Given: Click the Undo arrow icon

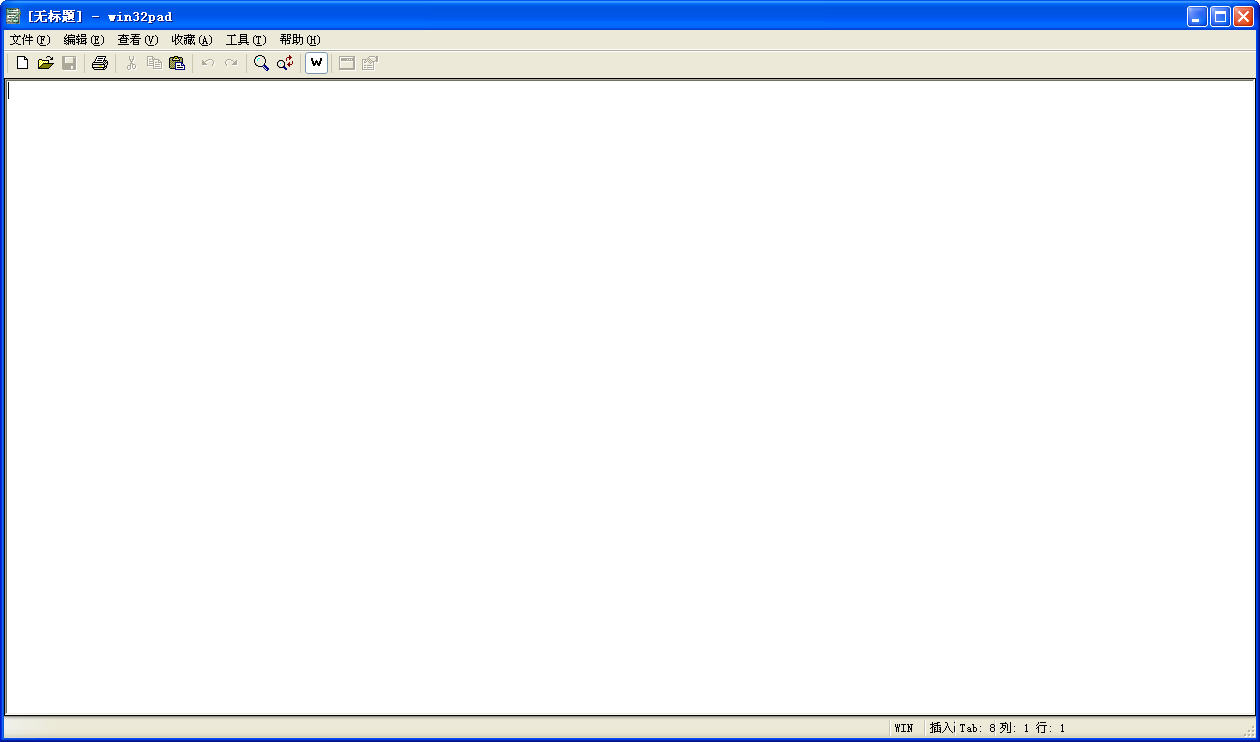Looking at the screenshot, I should pos(208,63).
